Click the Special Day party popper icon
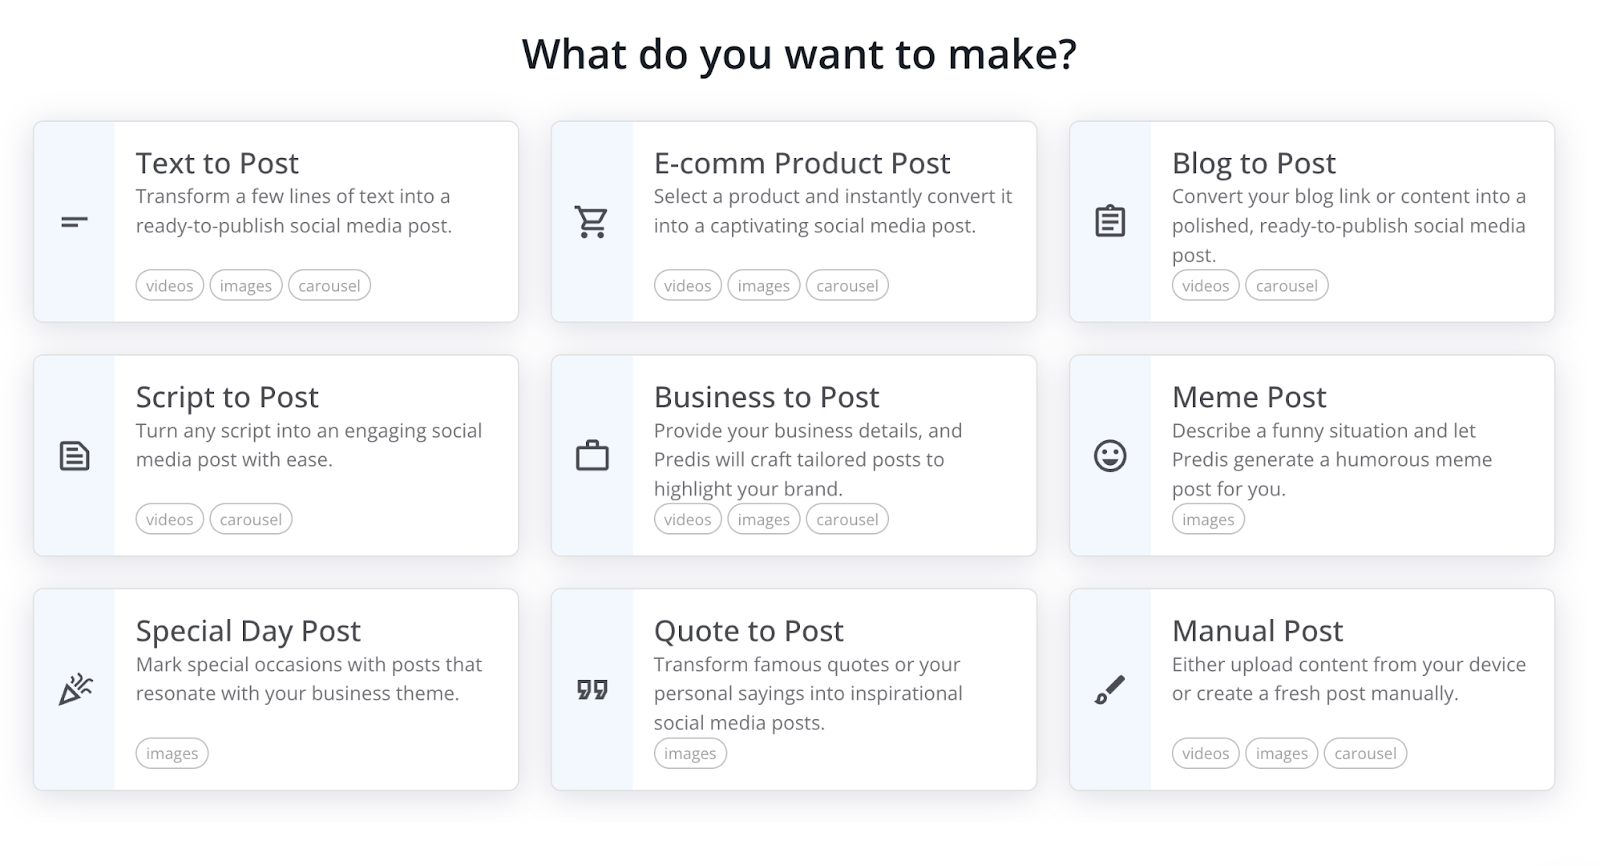Screen dimensions: 1600x866 (75, 690)
